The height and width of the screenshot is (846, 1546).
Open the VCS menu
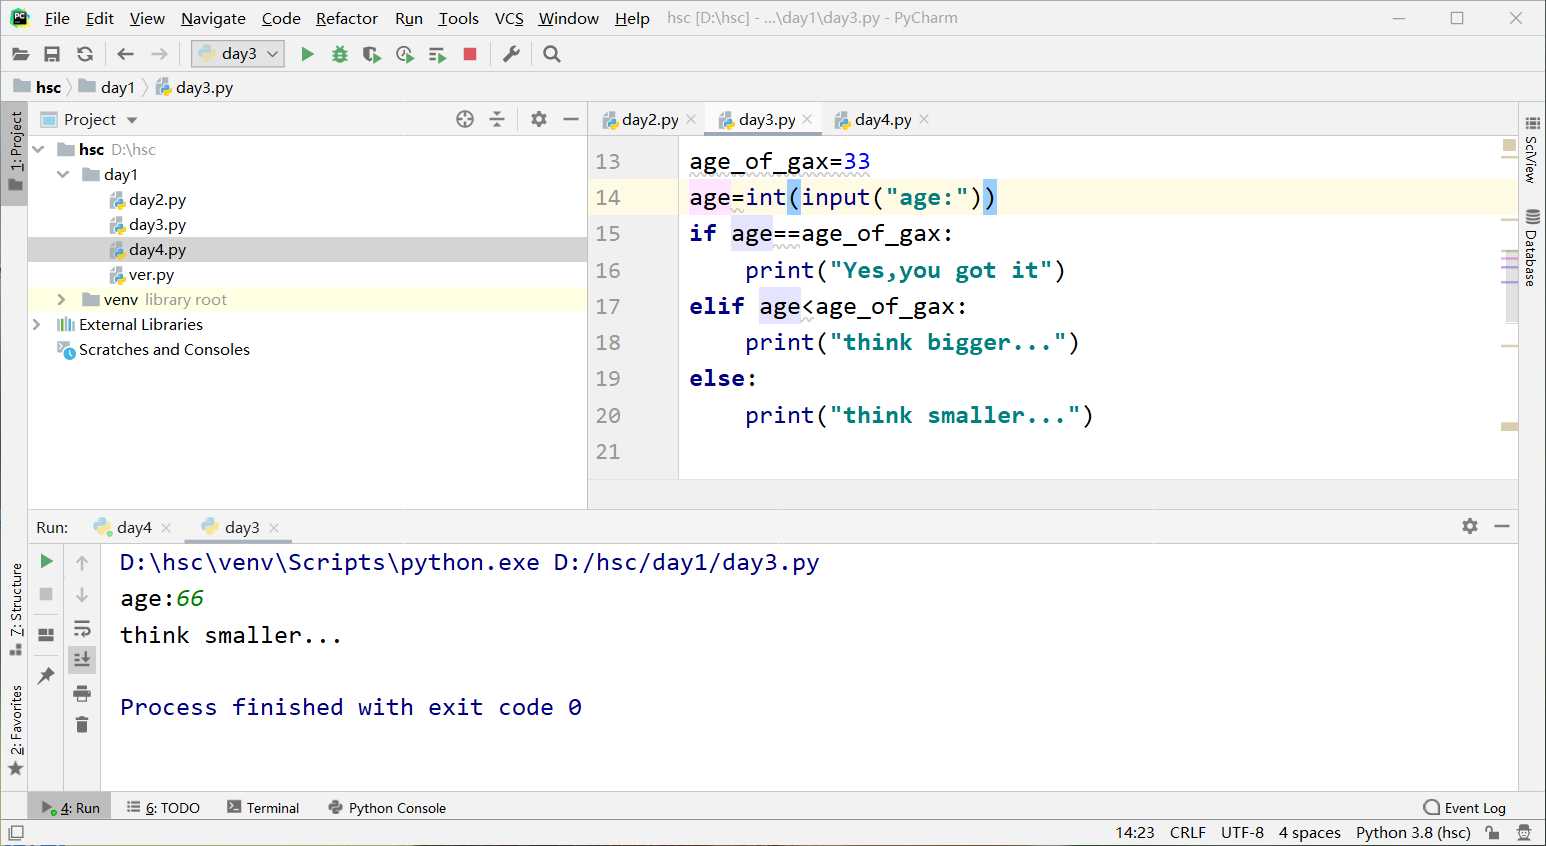pyautogui.click(x=509, y=18)
